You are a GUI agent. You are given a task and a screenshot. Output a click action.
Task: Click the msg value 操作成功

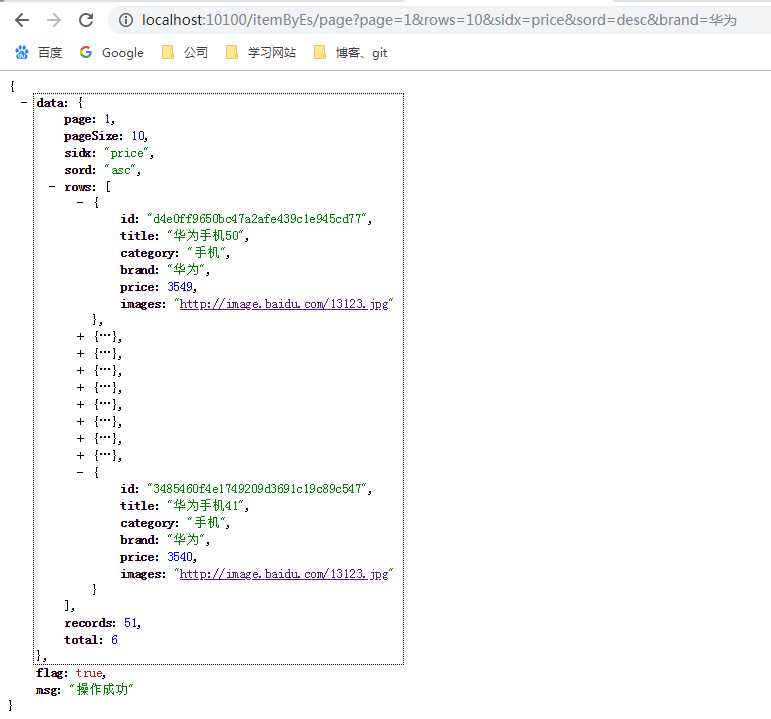(x=102, y=689)
